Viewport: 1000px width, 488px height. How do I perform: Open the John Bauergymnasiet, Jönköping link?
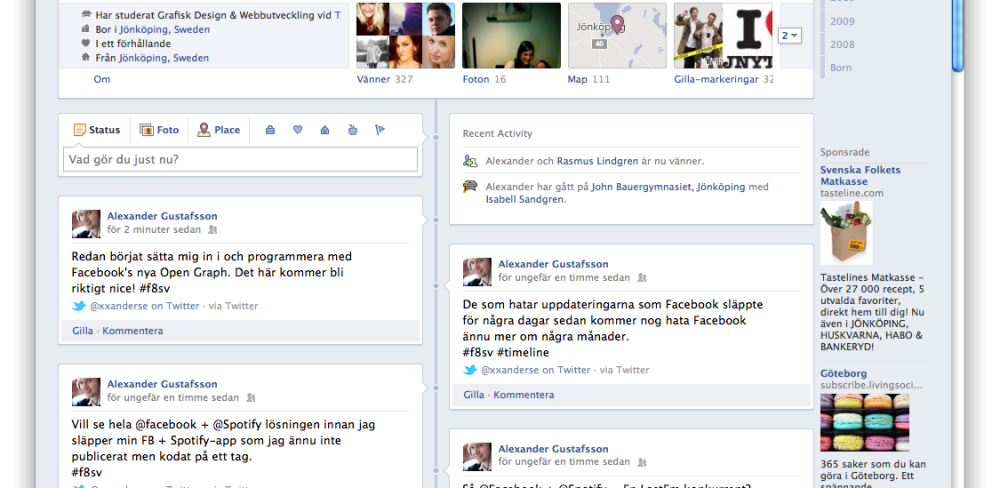click(x=668, y=187)
